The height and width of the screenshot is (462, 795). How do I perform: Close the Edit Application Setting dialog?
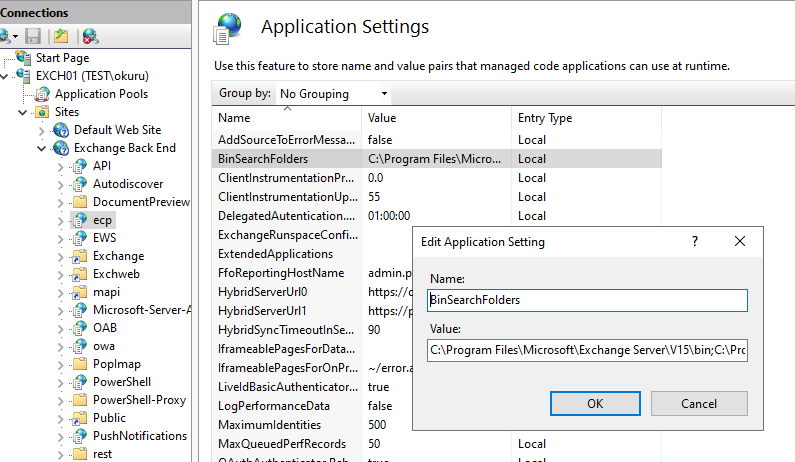[x=740, y=241]
